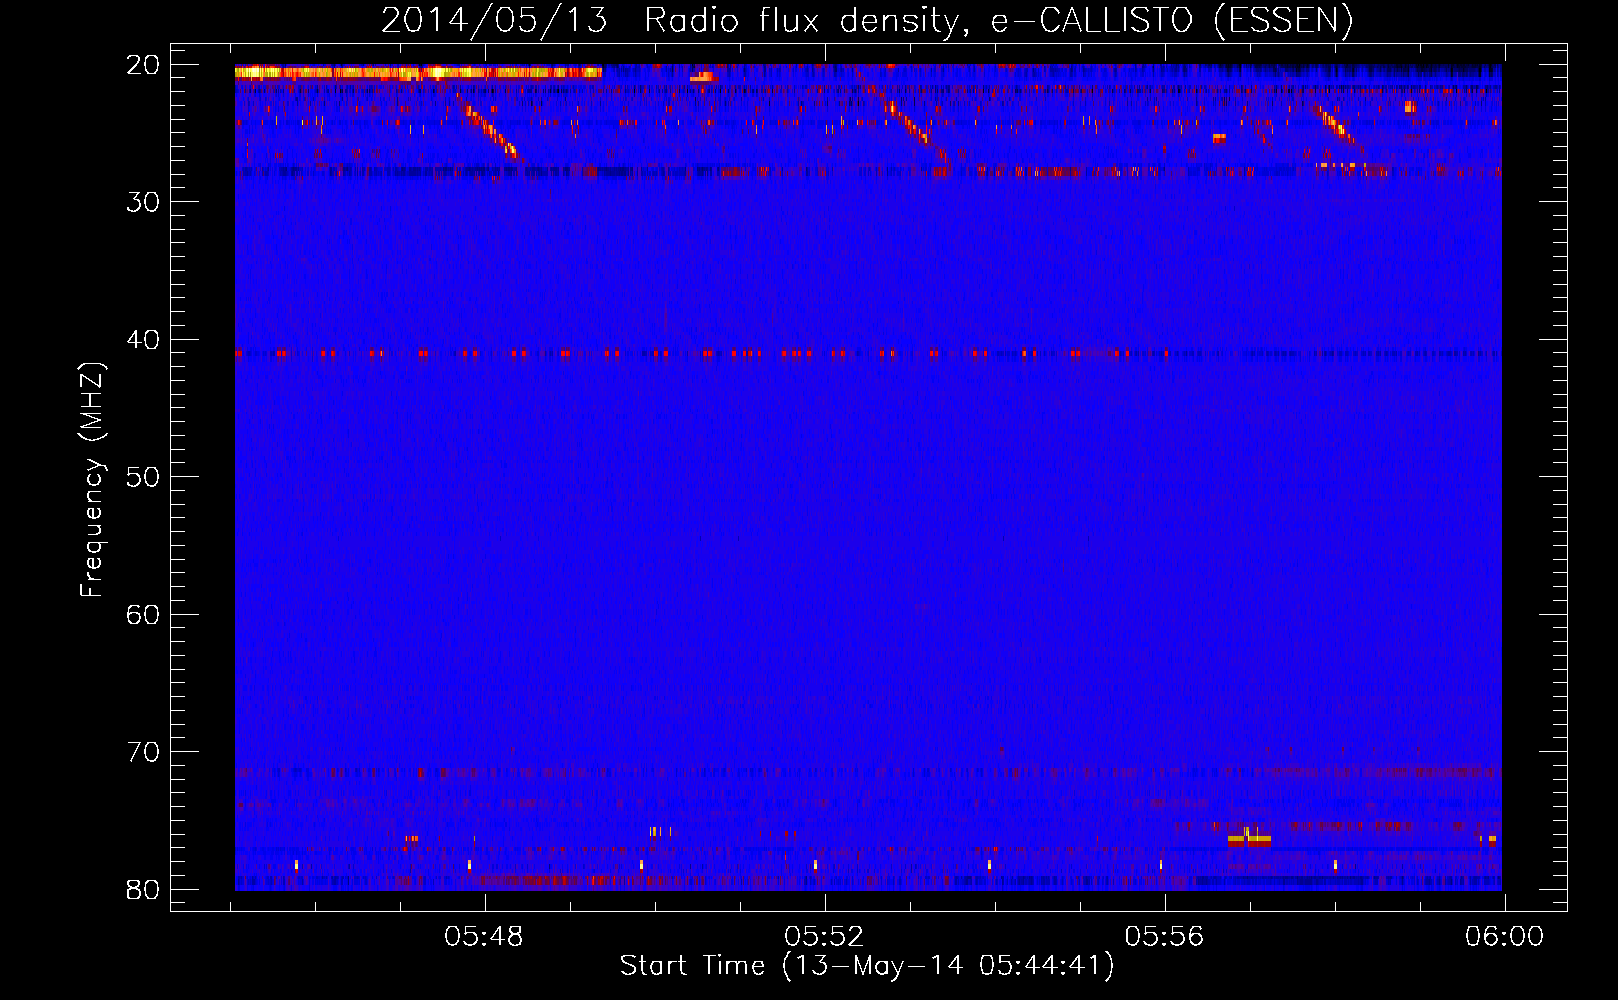Click the 30 MHz frequency tick label
This screenshot has width=1618, height=1000.
[x=143, y=202]
